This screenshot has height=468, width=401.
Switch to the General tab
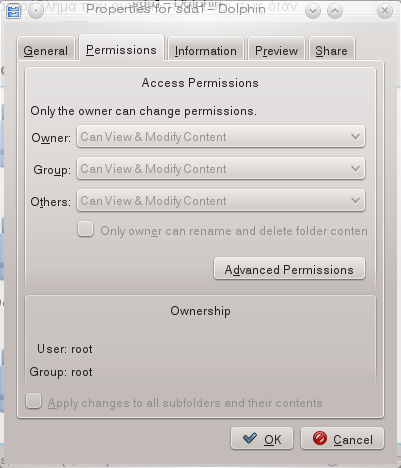pos(46,50)
